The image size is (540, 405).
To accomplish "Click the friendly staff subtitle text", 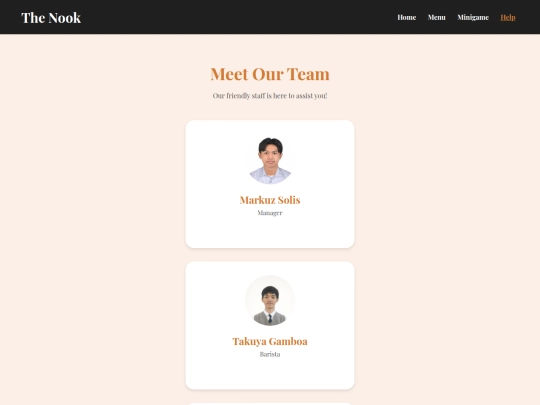I will click(270, 96).
